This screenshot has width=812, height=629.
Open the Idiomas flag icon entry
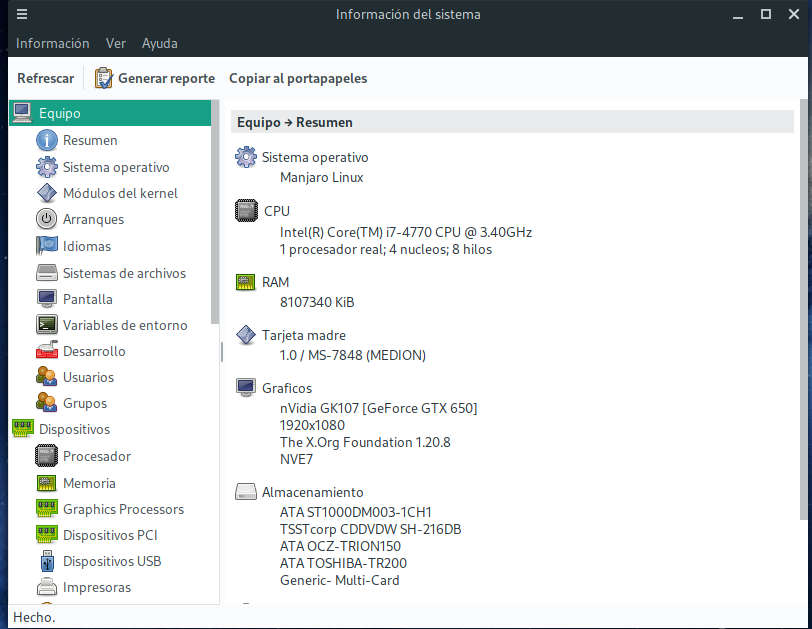pyautogui.click(x=47, y=246)
